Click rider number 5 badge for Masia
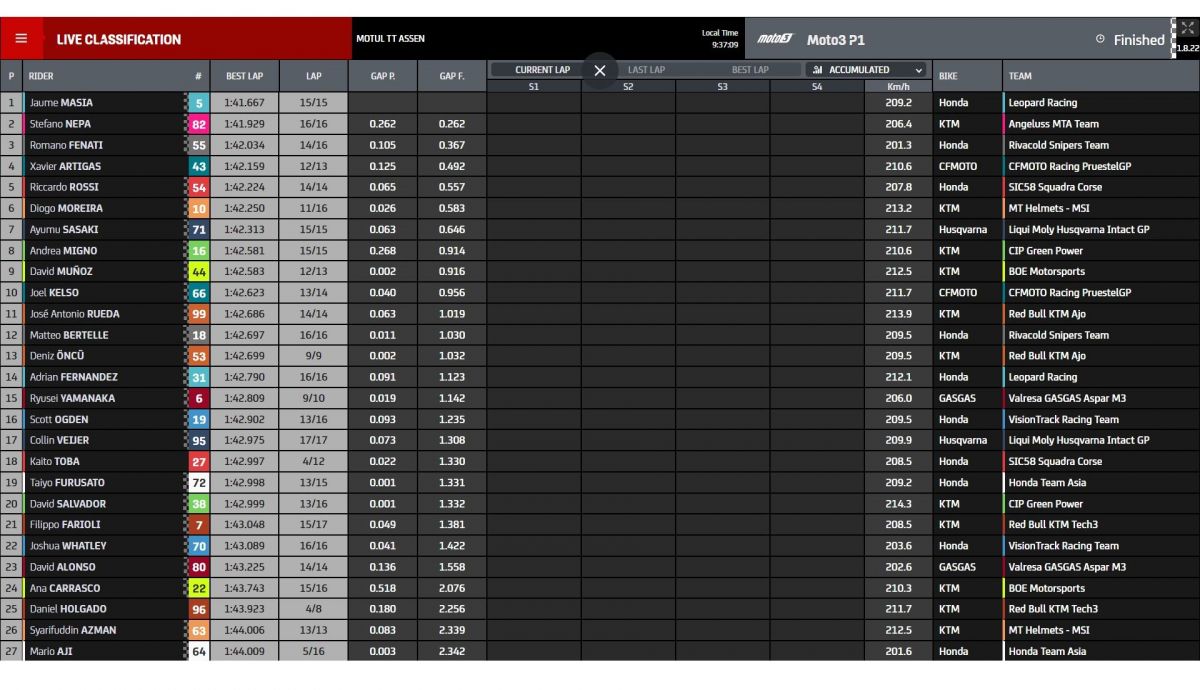Viewport: 1200px width, 690px height. click(x=199, y=103)
